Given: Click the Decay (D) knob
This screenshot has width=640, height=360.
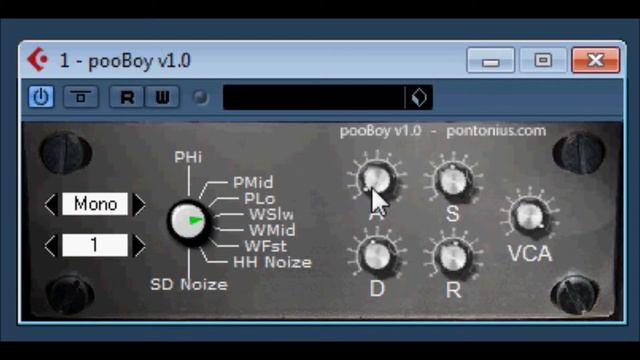Looking at the screenshot, I should coord(376,256).
